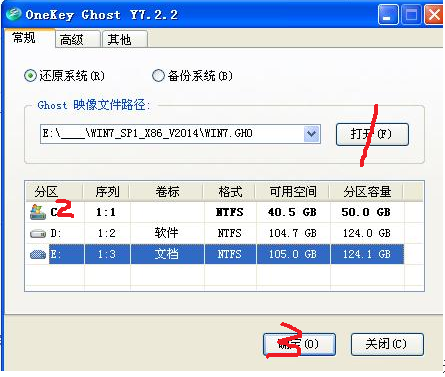The height and width of the screenshot is (377, 445).
Task: Expand the Ghost image path dropdown arrow
Action: pyautogui.click(x=312, y=134)
